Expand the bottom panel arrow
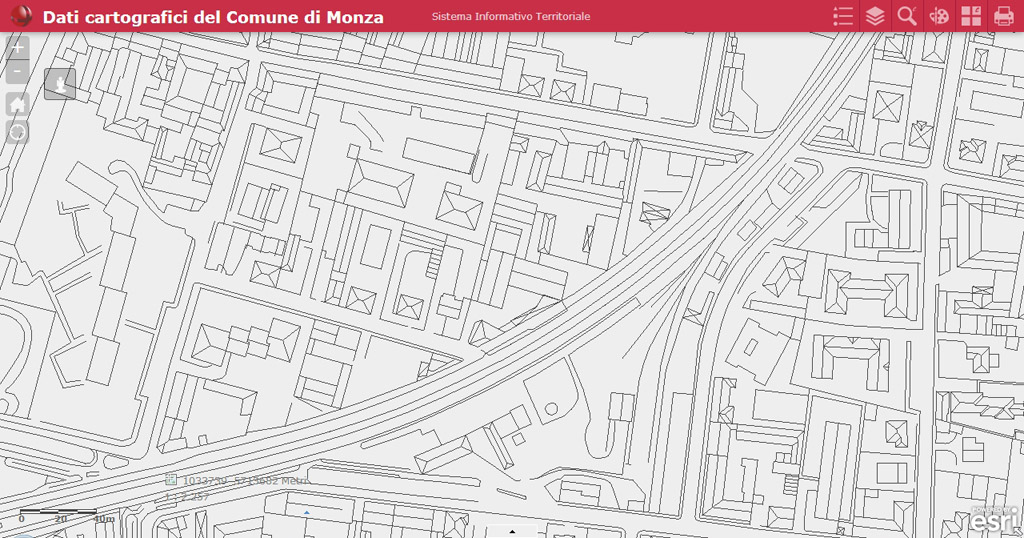 512,531
